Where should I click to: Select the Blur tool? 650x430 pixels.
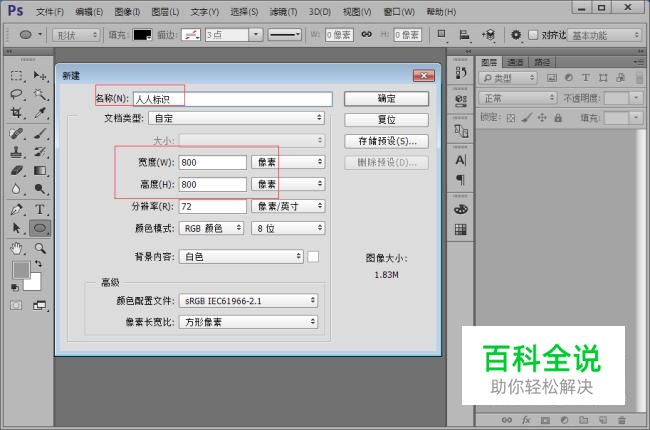point(16,189)
